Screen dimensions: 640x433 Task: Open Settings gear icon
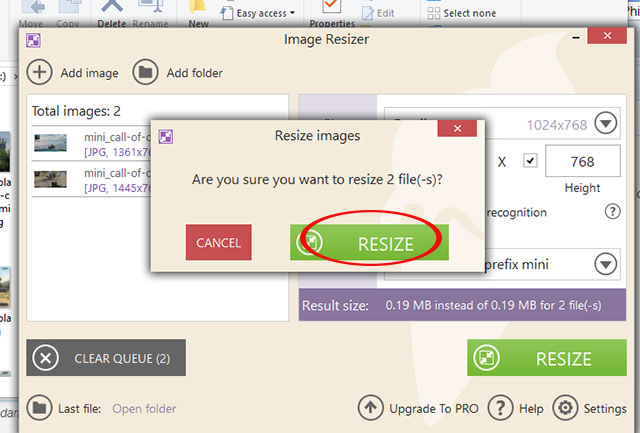pos(565,408)
